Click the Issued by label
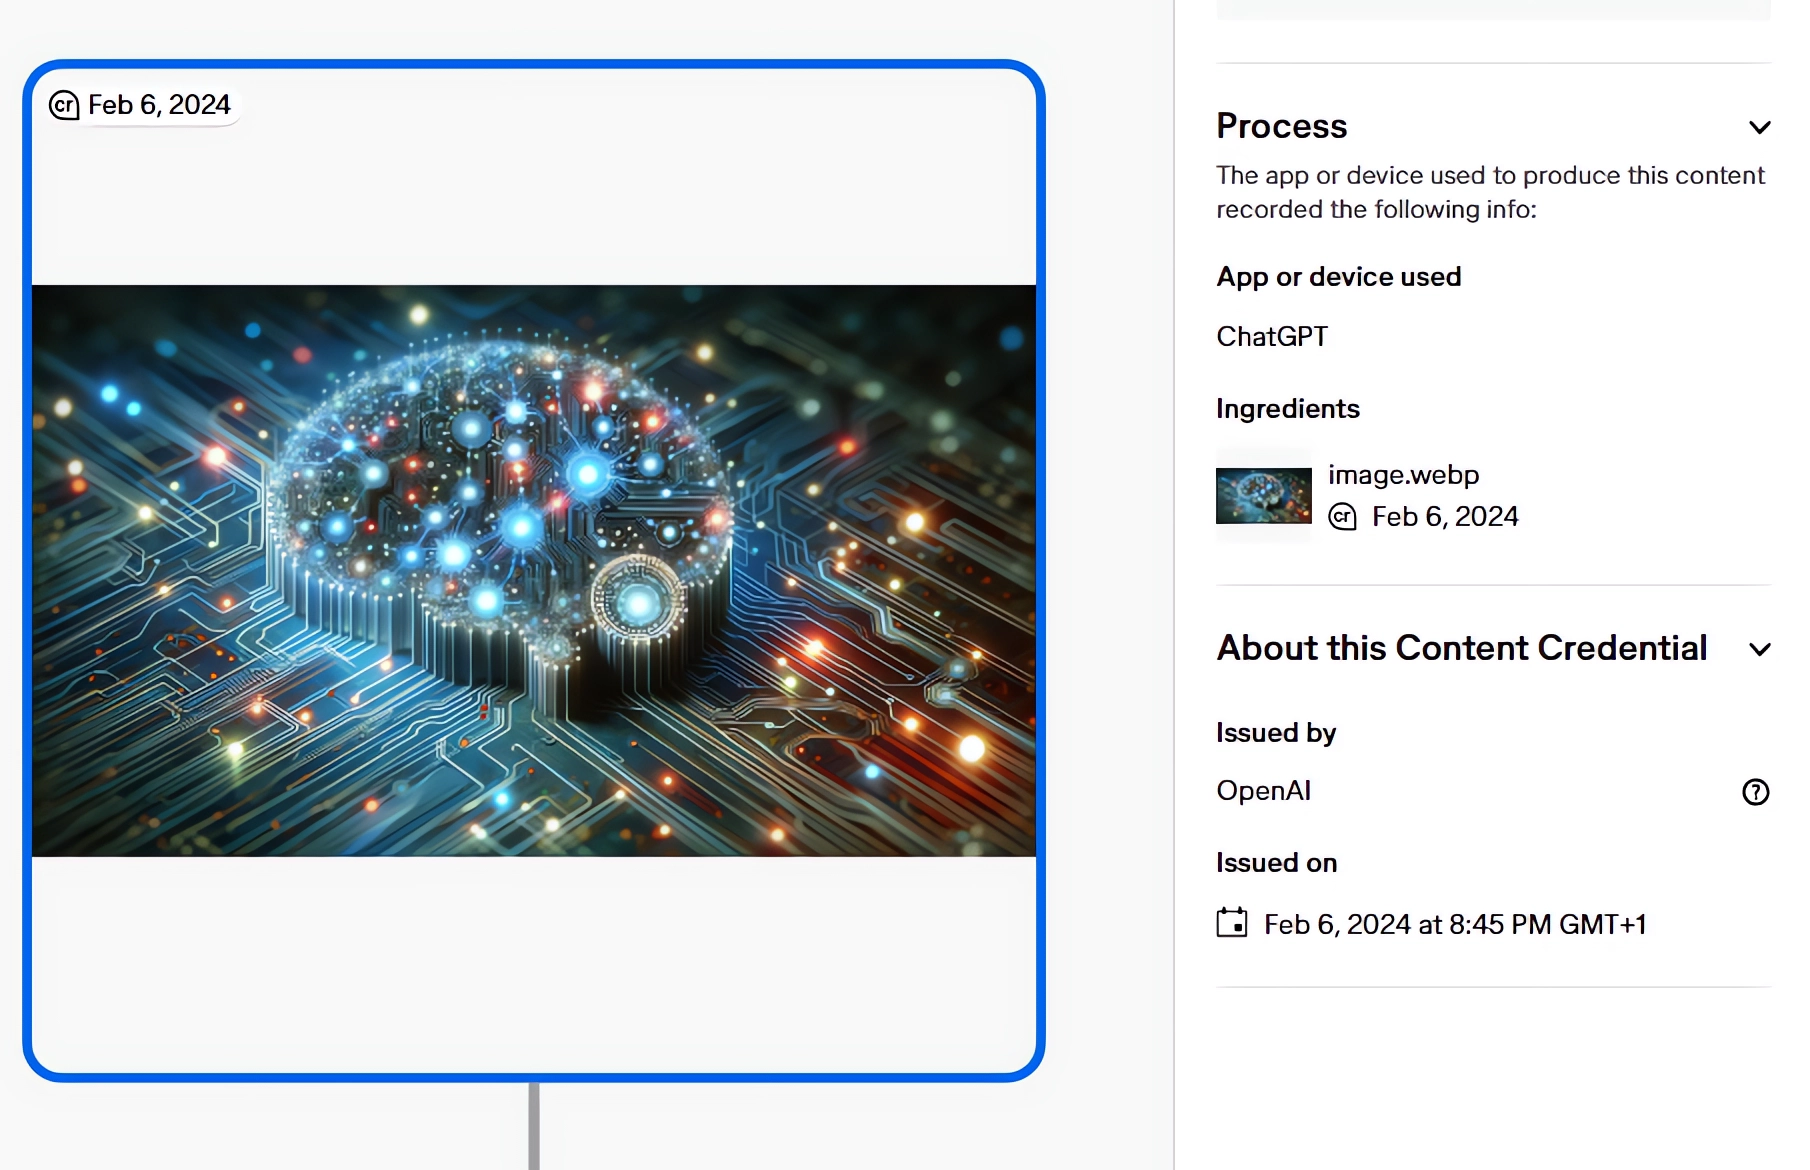The image size is (1810, 1170). click(x=1275, y=733)
